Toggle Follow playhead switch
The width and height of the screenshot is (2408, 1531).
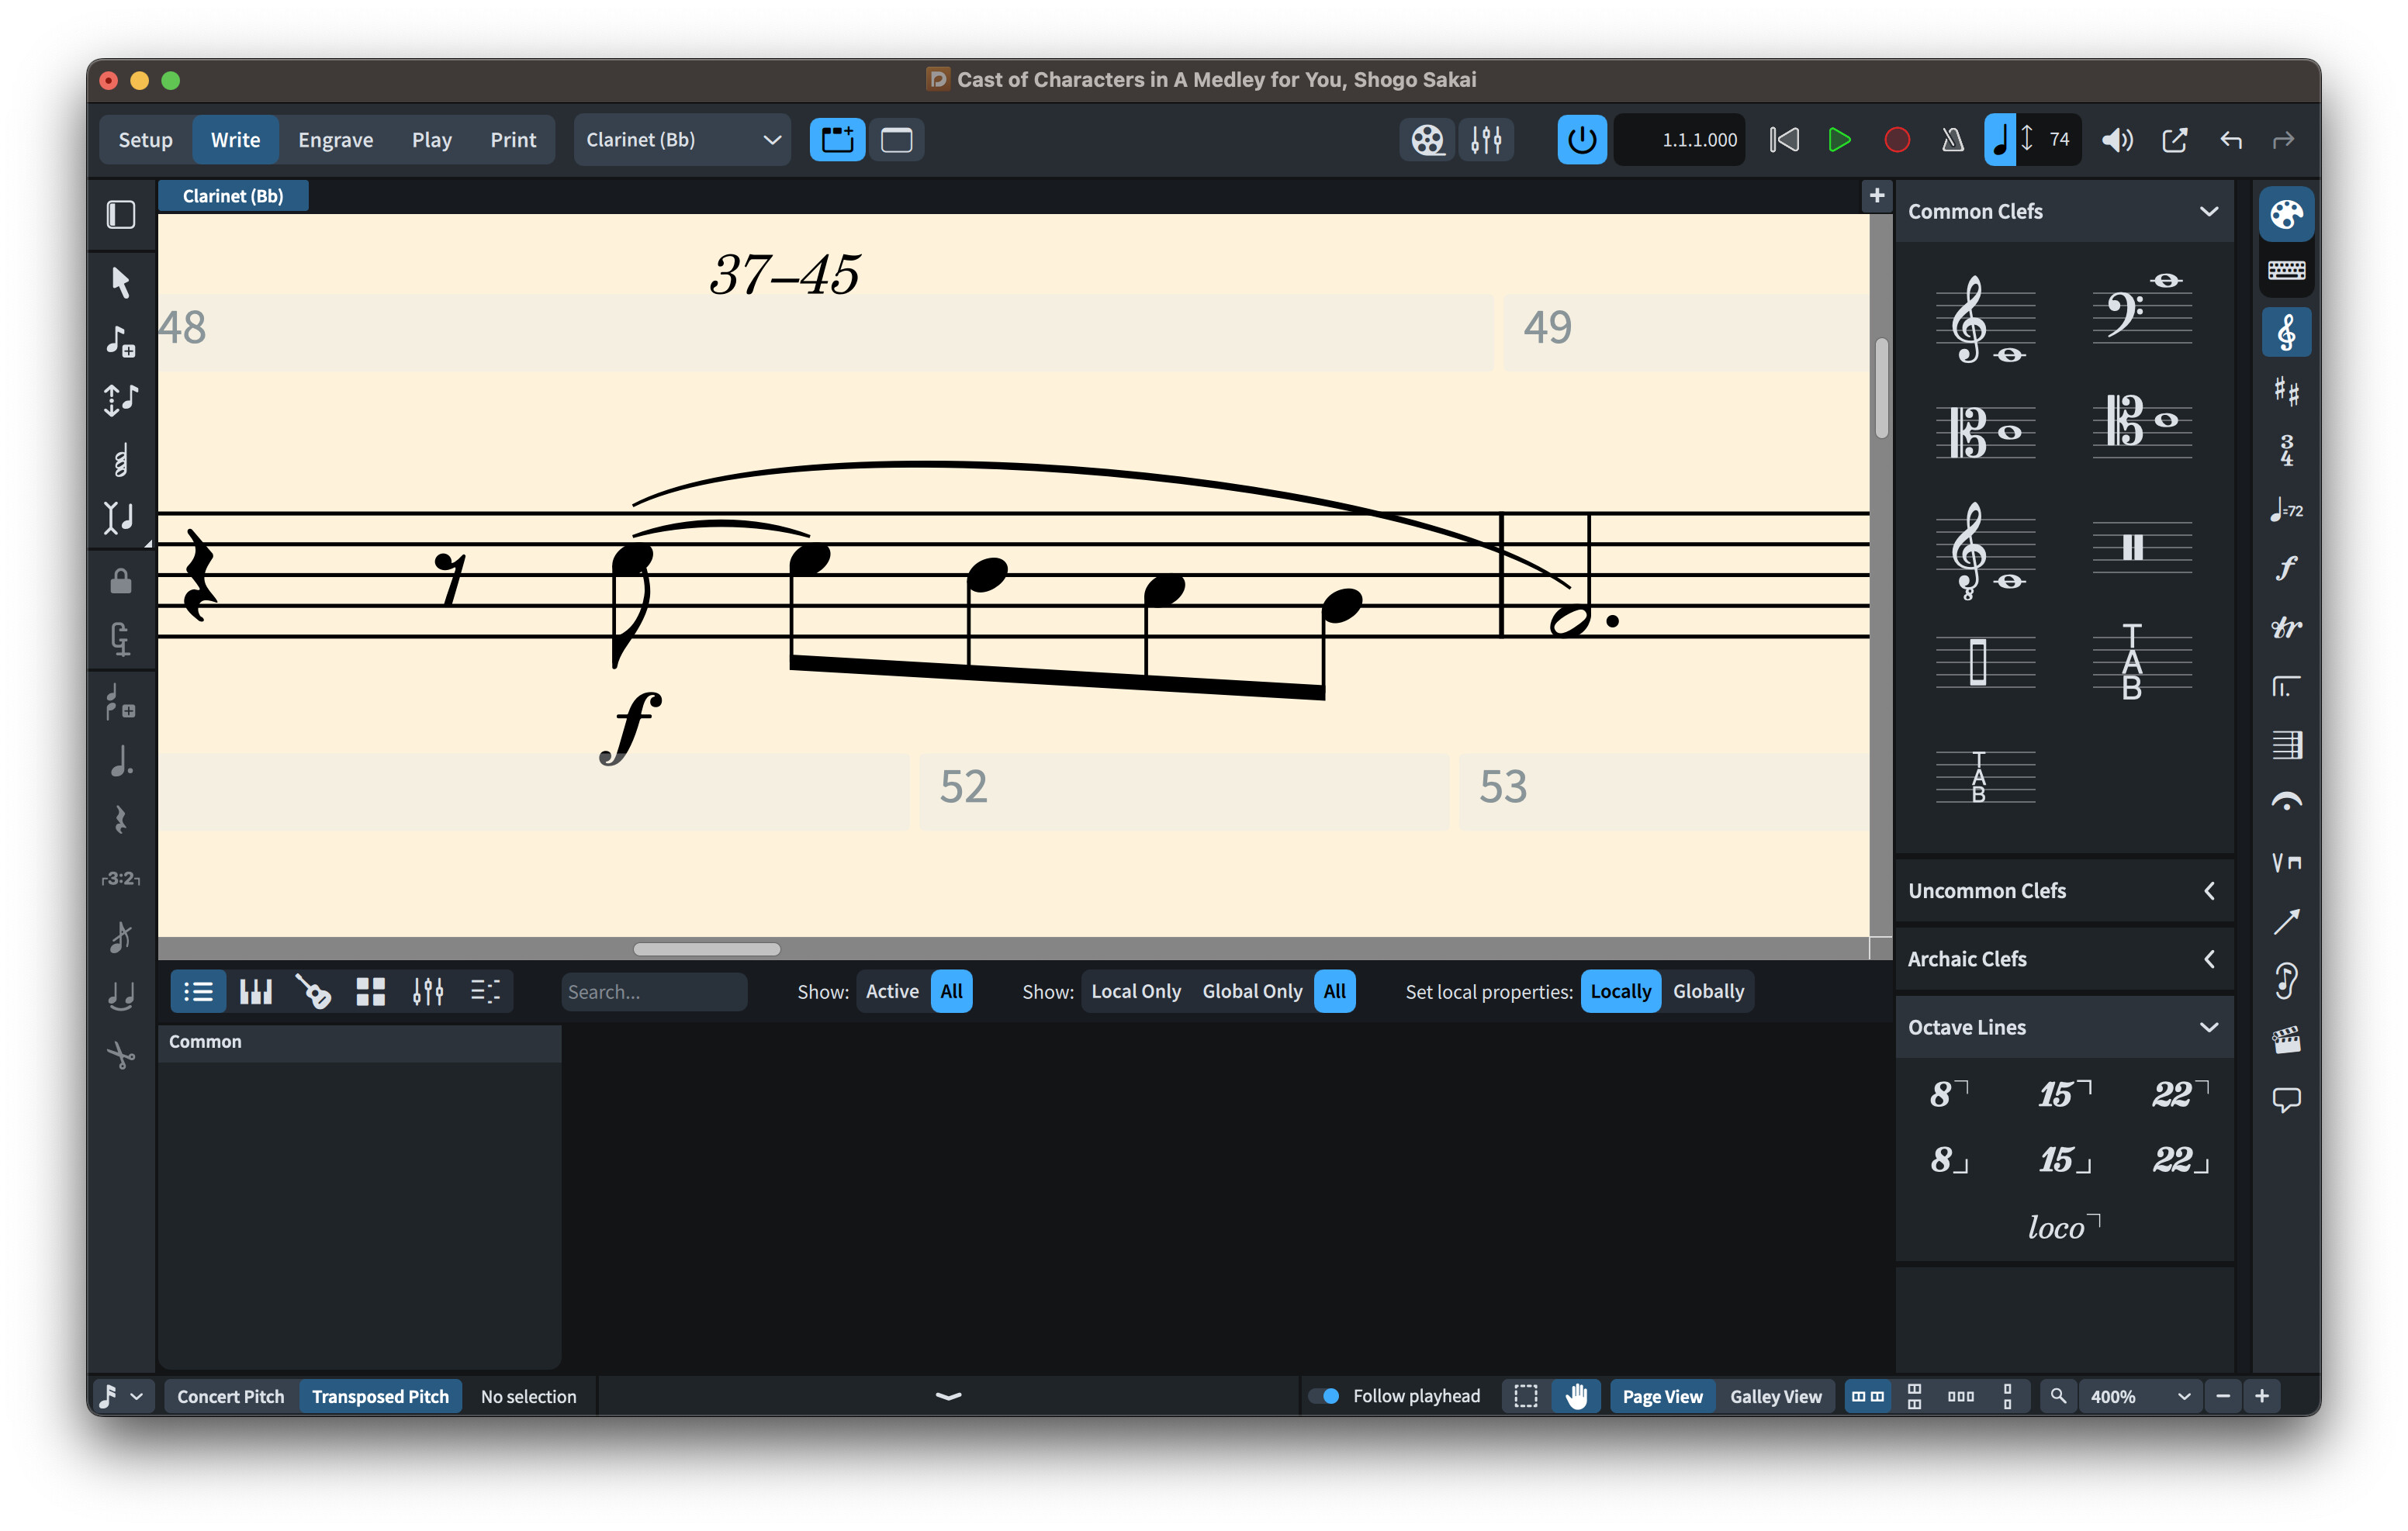click(x=1324, y=1396)
